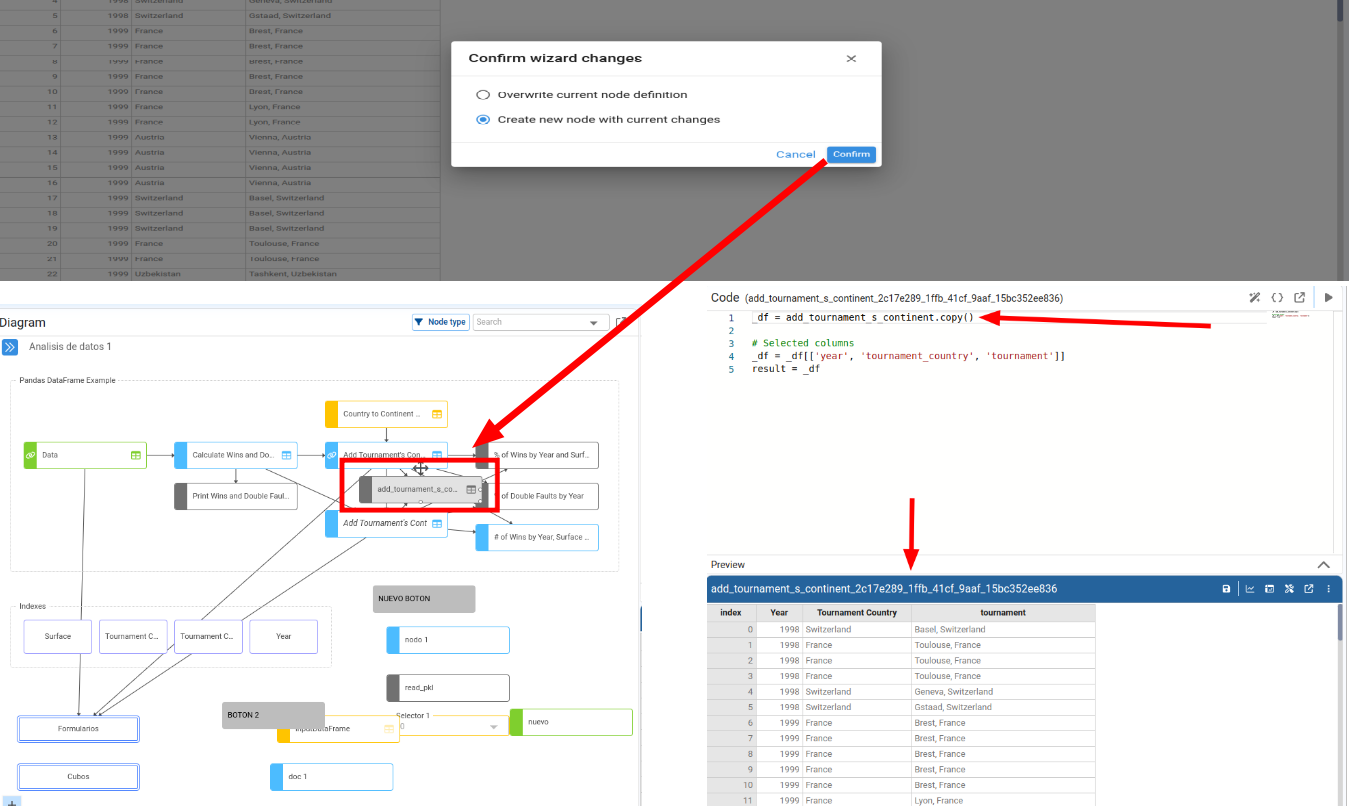Cancel the wizard changes dialog

795,155
